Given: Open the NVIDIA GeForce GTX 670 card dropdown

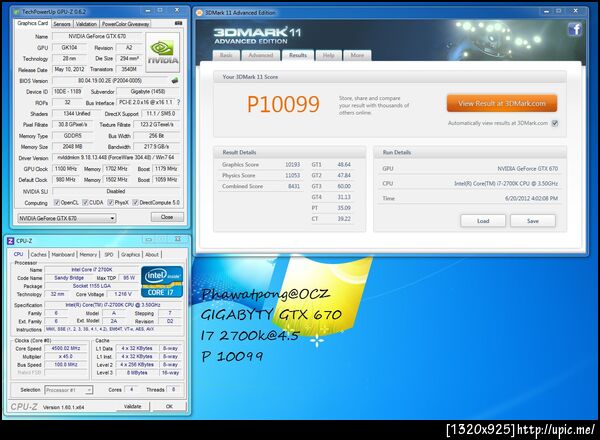Looking at the screenshot, I should click(67, 218).
